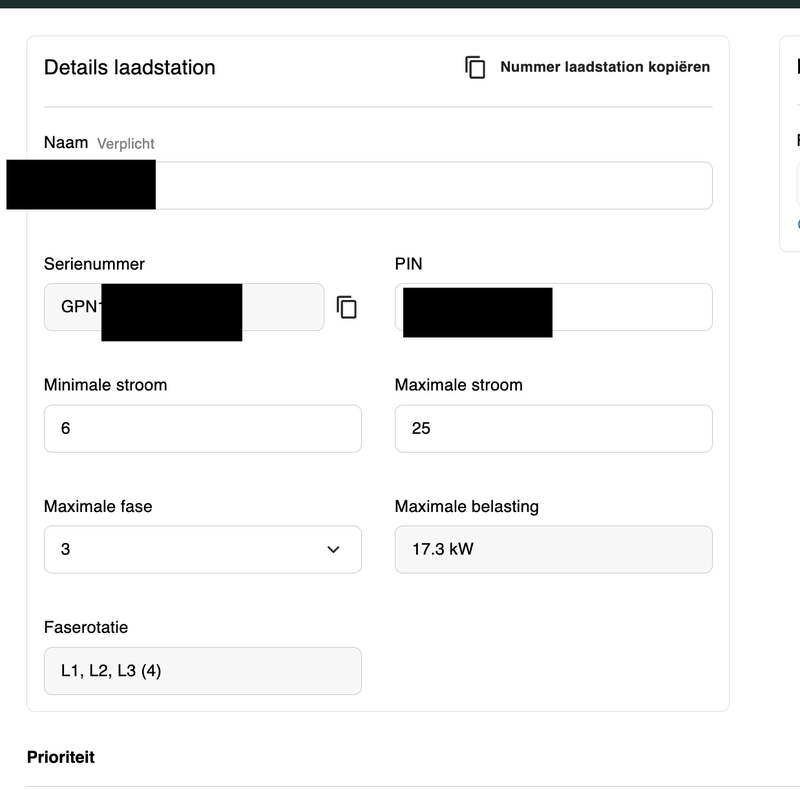Click the Maximale fase label
The width and height of the screenshot is (800, 790).
(98, 506)
